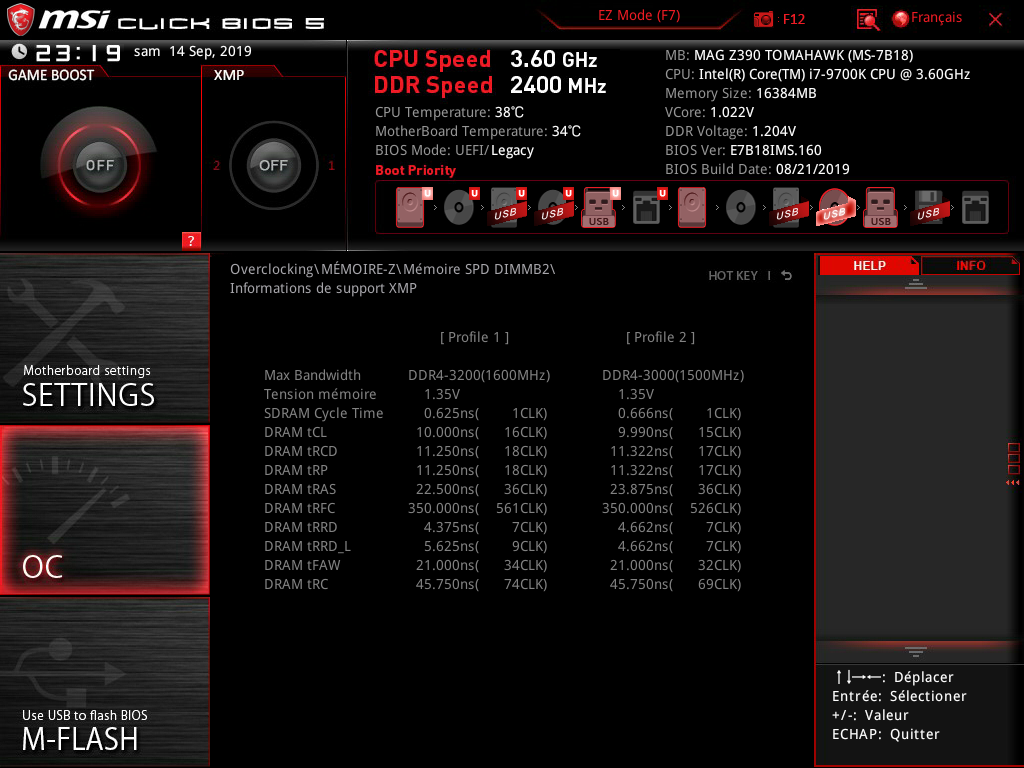Select the UEFI CD/DVD boot device
Screen dimensions: 1024x768
point(459,207)
